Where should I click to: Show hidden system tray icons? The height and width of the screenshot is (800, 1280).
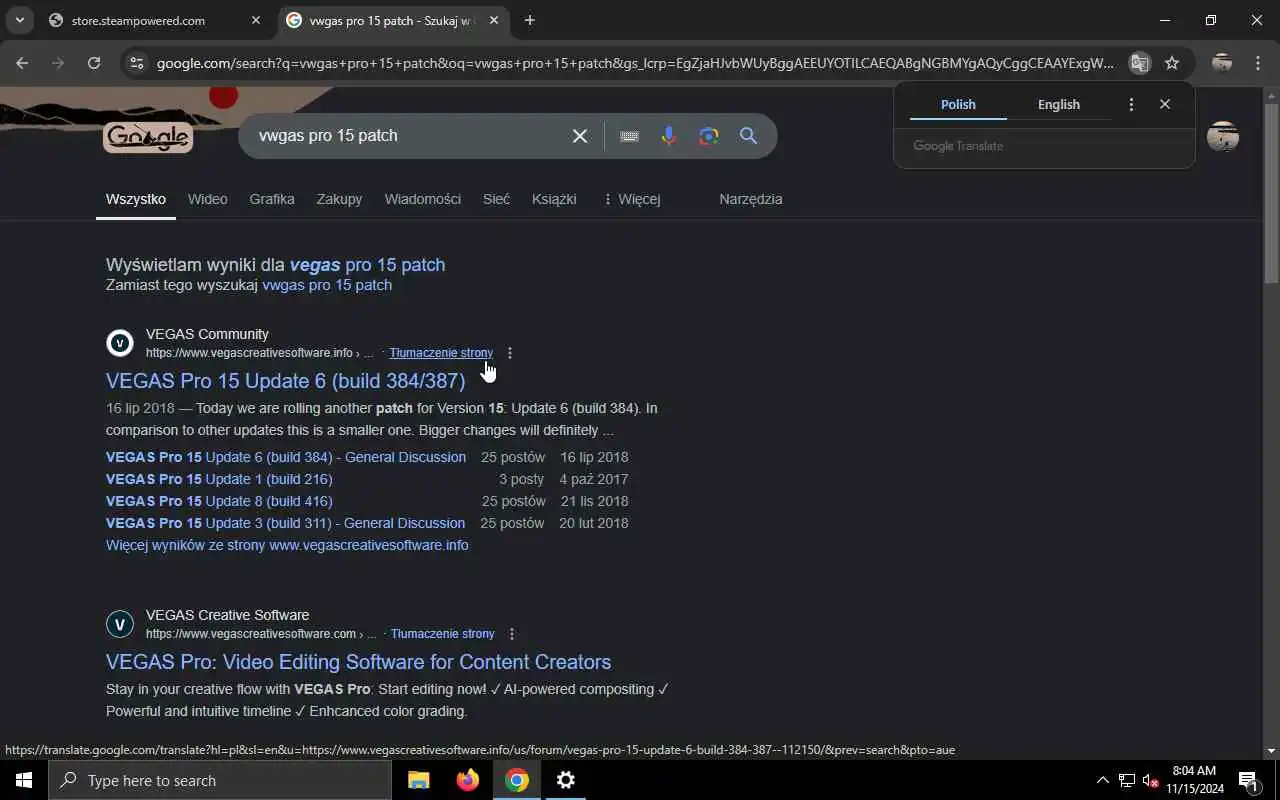click(x=1103, y=780)
